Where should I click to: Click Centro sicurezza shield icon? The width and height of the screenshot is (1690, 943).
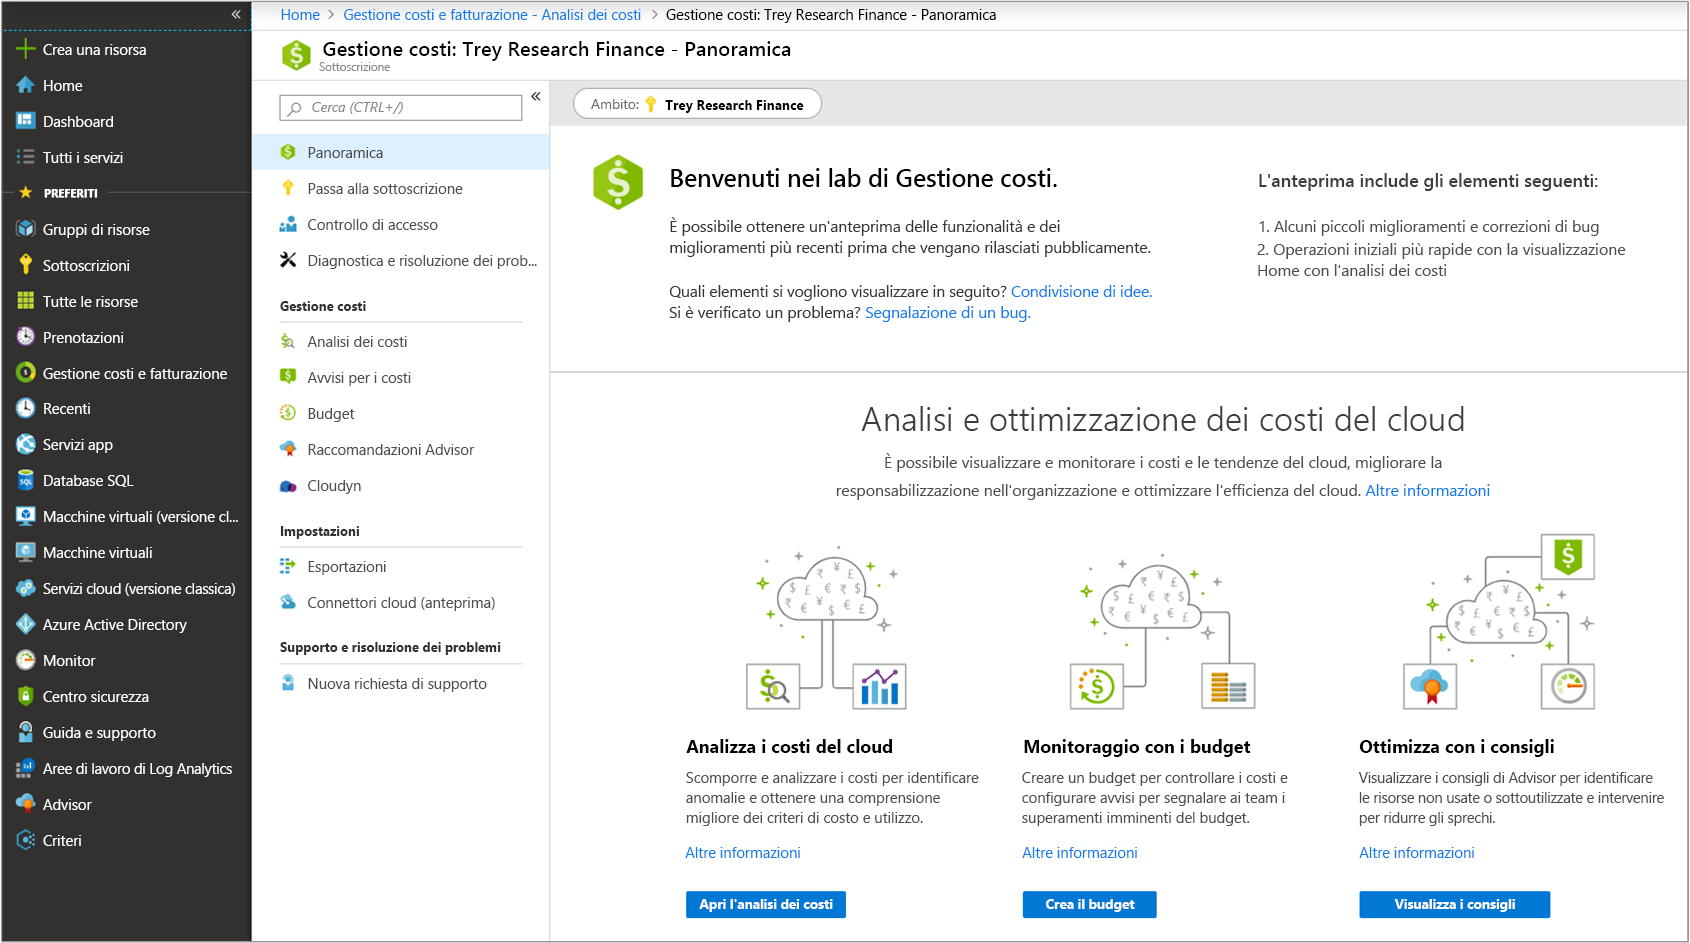(25, 696)
